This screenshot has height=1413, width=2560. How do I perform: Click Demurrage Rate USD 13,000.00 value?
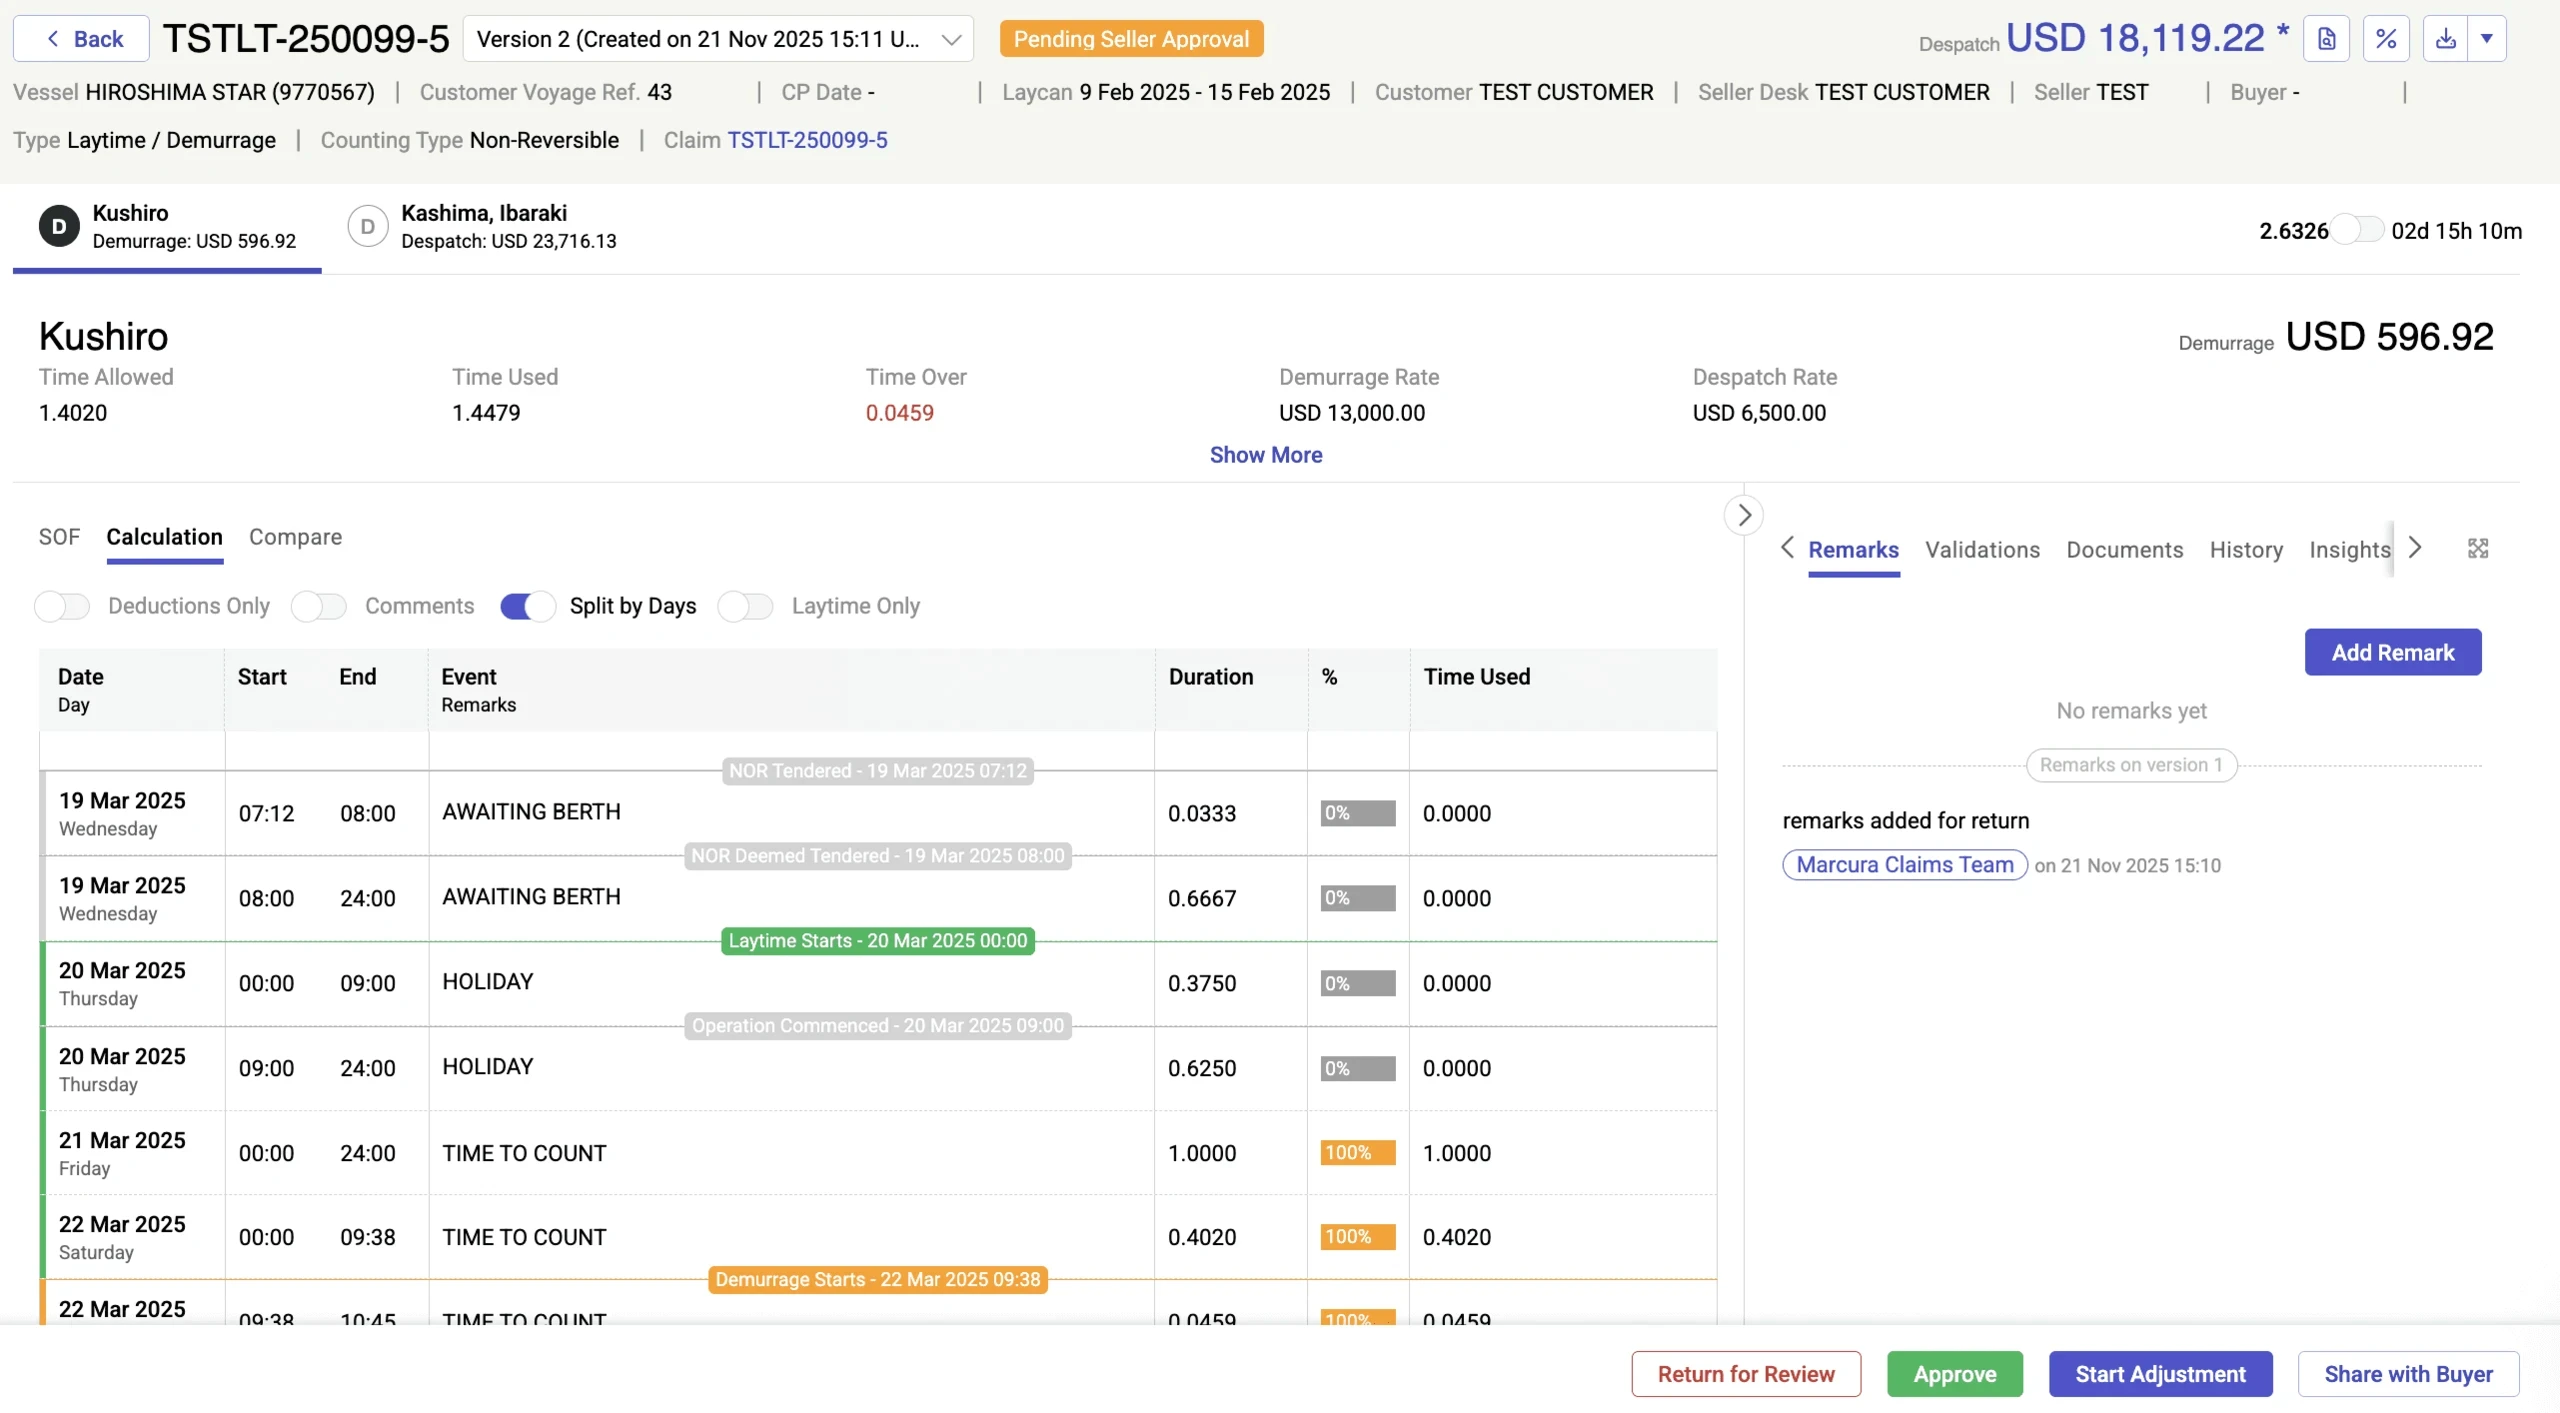point(1352,413)
